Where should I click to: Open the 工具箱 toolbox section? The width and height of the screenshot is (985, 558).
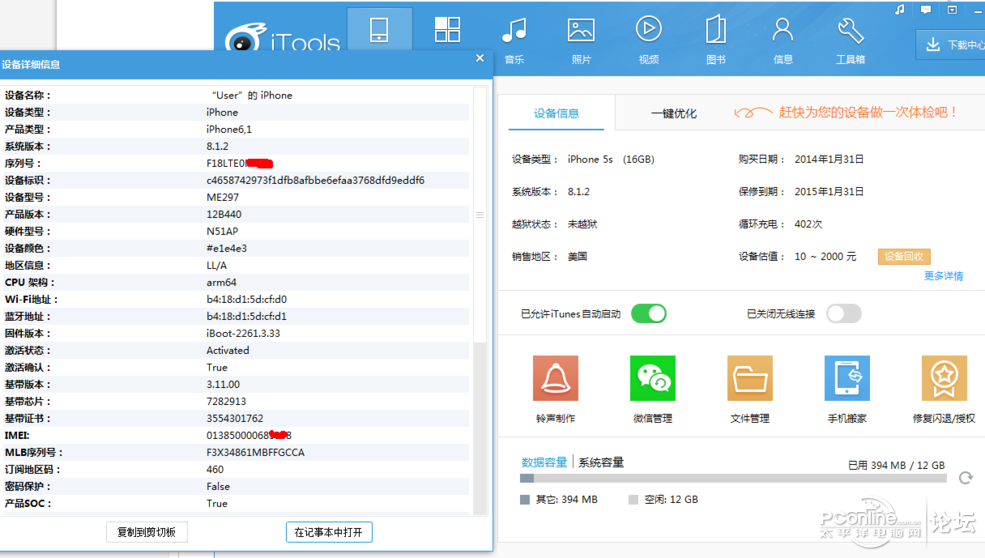click(850, 40)
